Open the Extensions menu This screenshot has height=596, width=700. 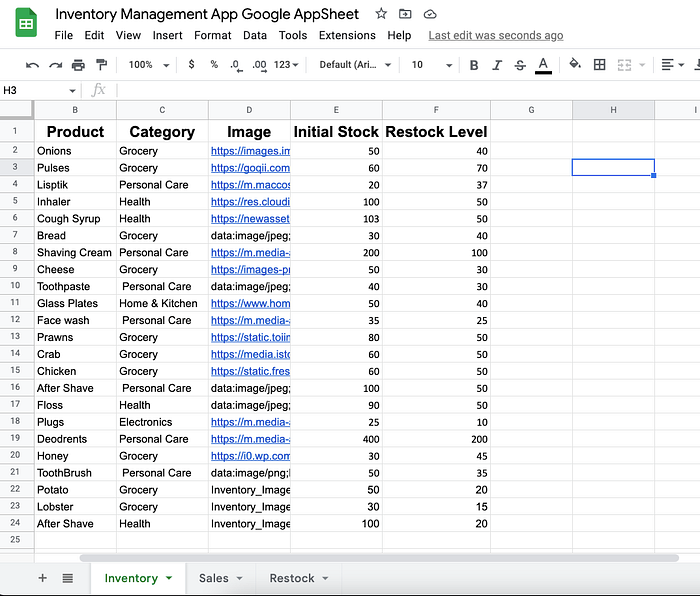[x=347, y=35]
